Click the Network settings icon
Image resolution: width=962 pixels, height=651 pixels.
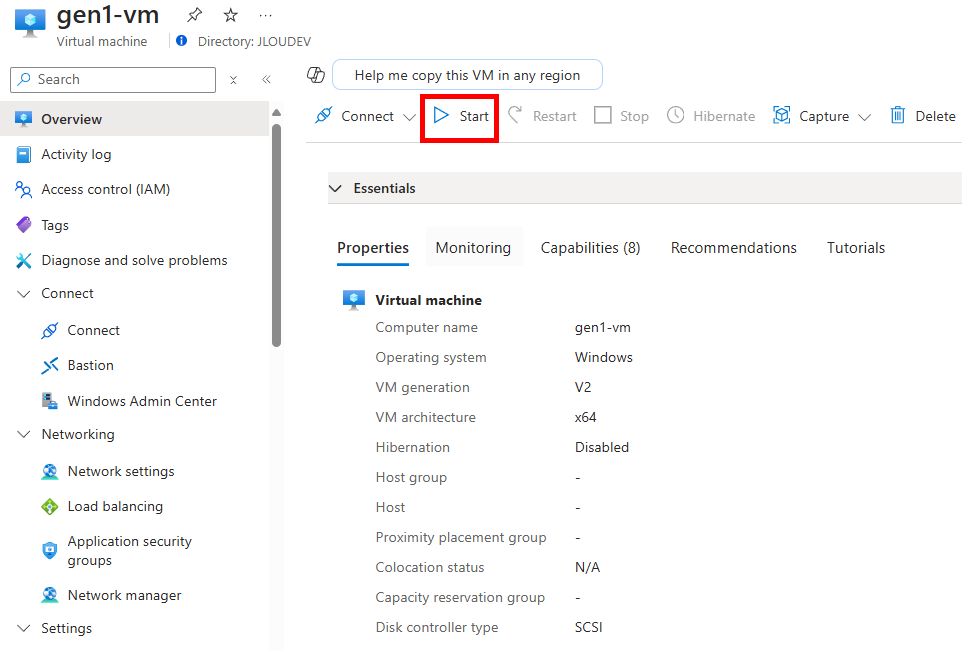[50, 472]
